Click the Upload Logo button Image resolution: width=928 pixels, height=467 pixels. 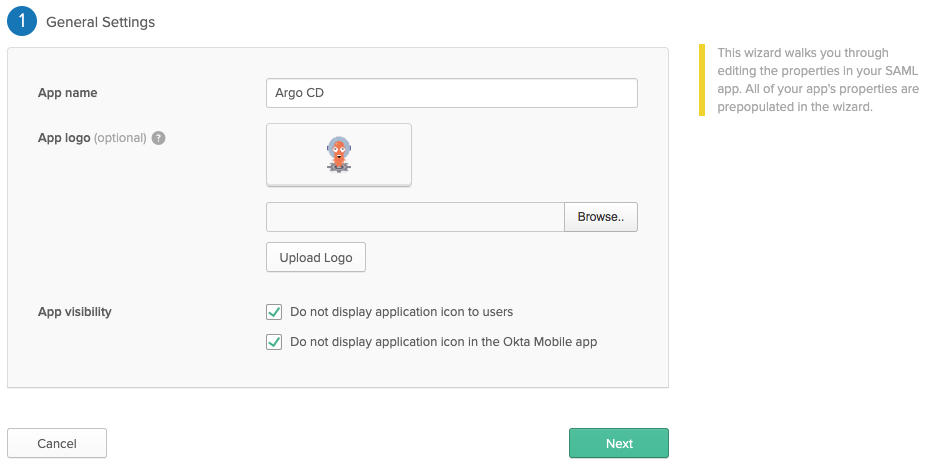pos(316,257)
